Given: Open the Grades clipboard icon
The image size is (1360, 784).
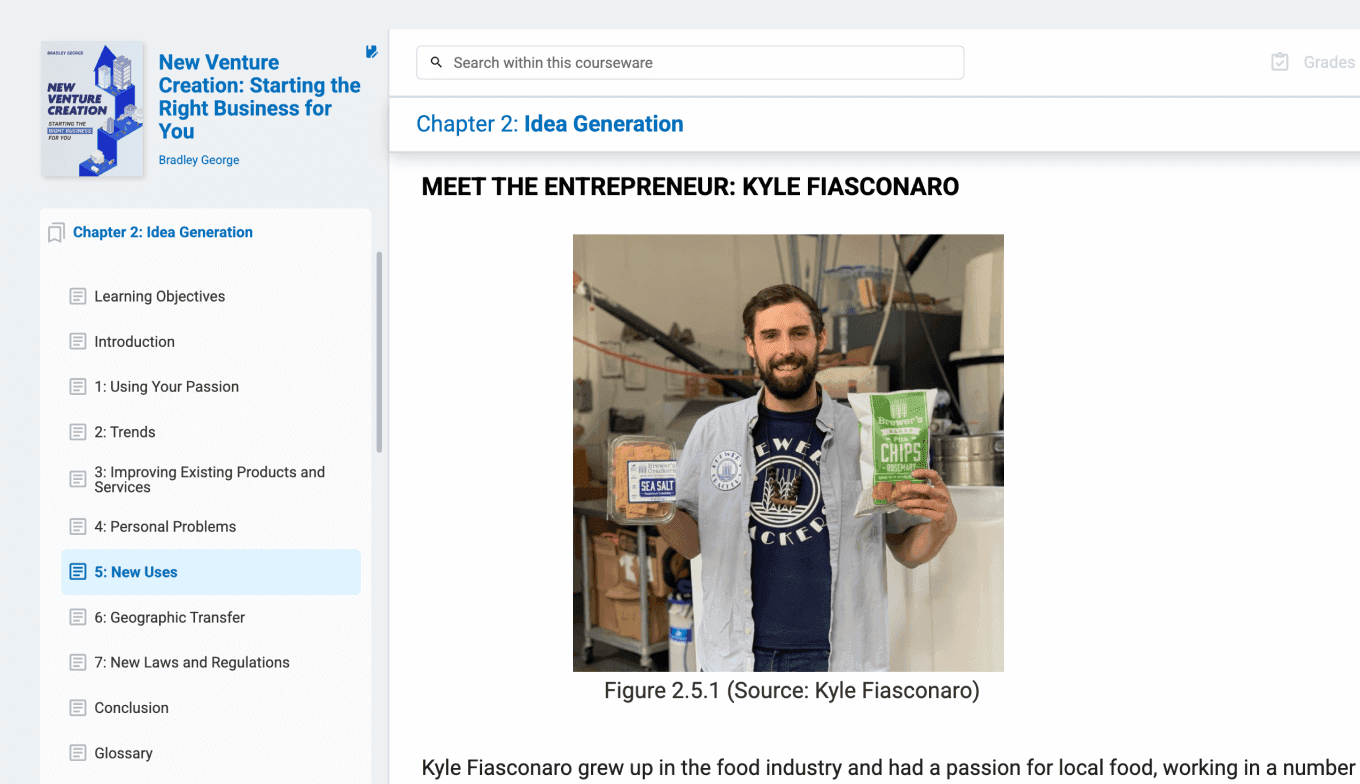Looking at the screenshot, I should (1280, 62).
